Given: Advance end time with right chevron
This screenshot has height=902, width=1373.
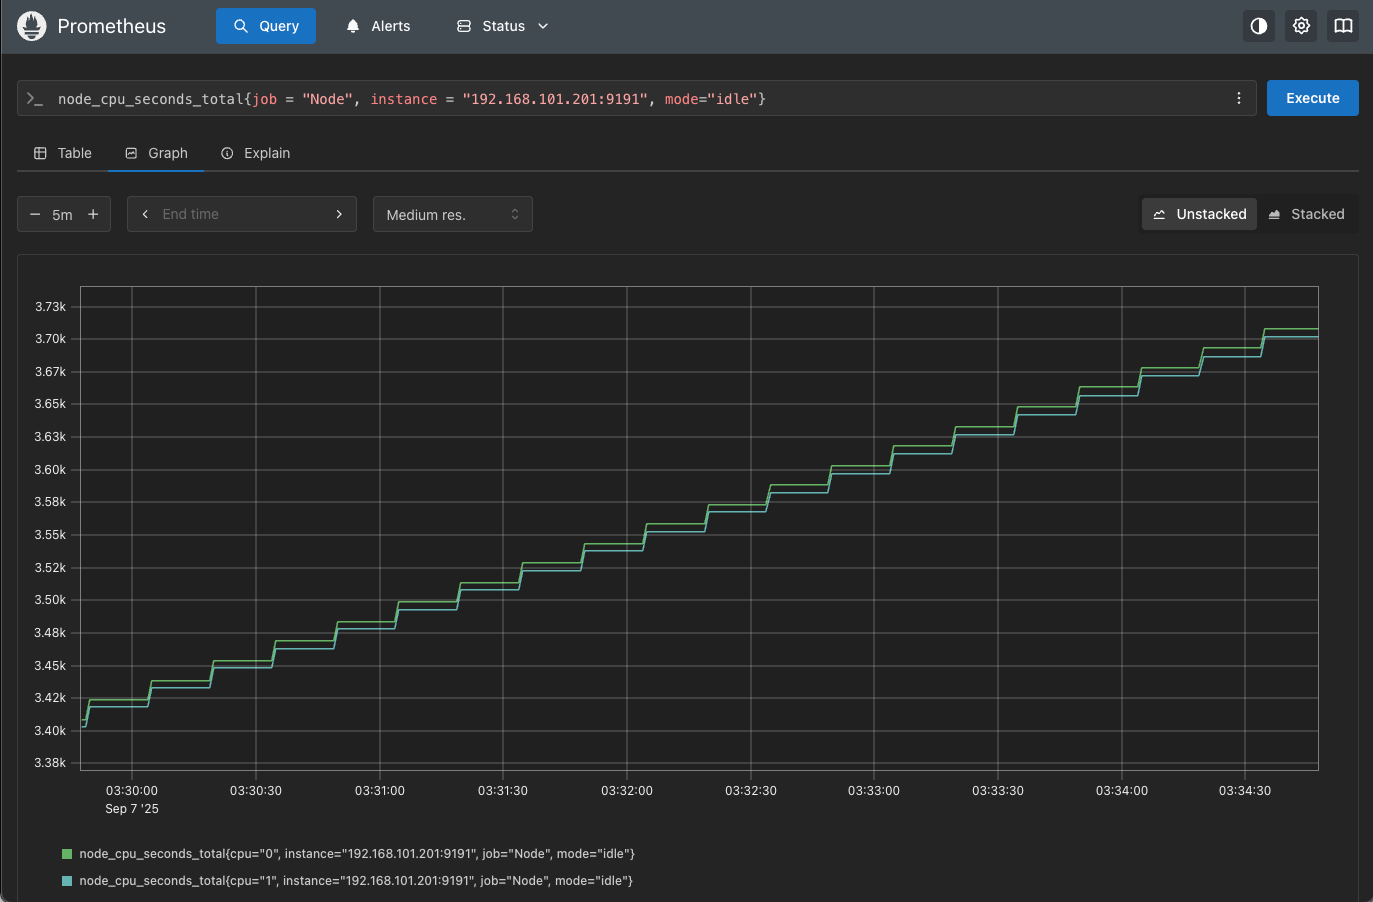Looking at the screenshot, I should click(x=339, y=214).
